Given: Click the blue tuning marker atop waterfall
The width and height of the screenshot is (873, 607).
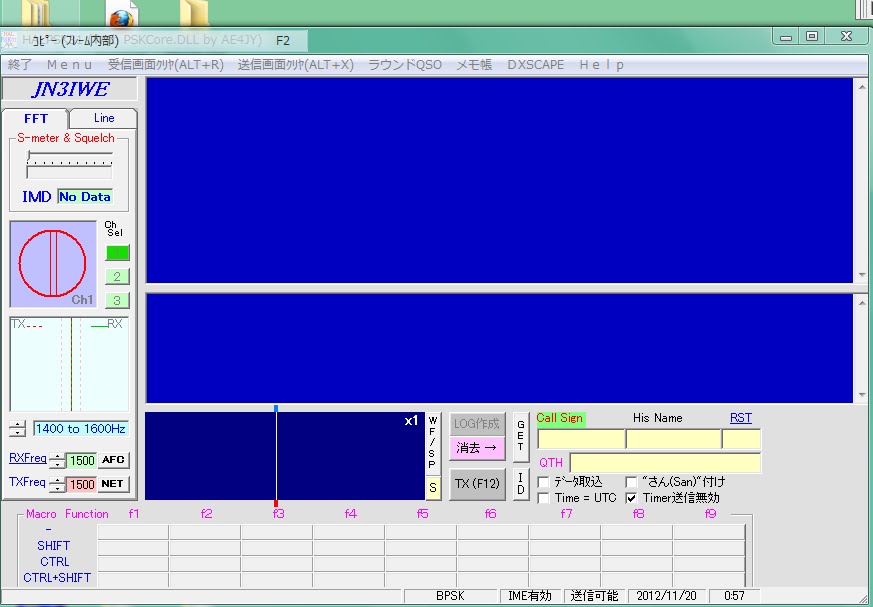Looking at the screenshot, I should [x=276, y=408].
